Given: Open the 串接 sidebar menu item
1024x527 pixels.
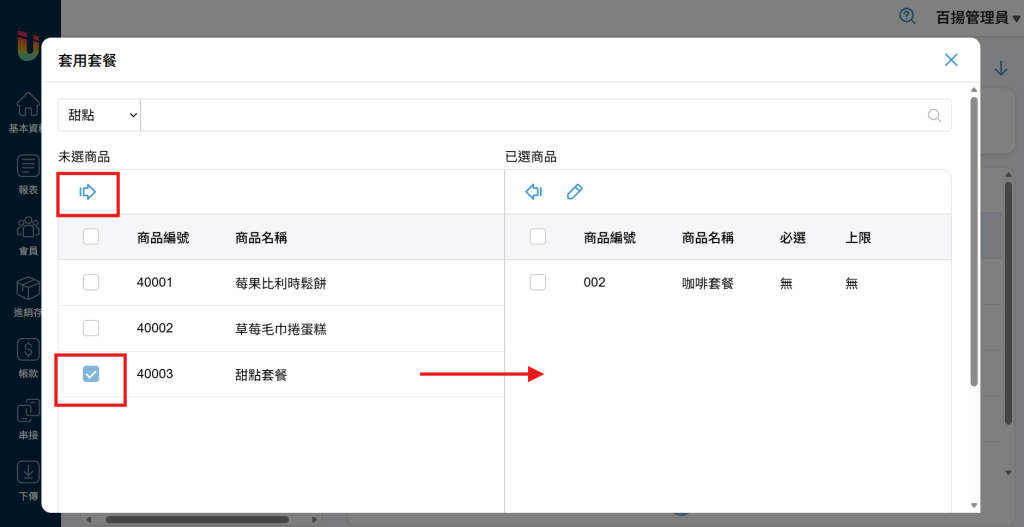Looking at the screenshot, I should tap(28, 412).
